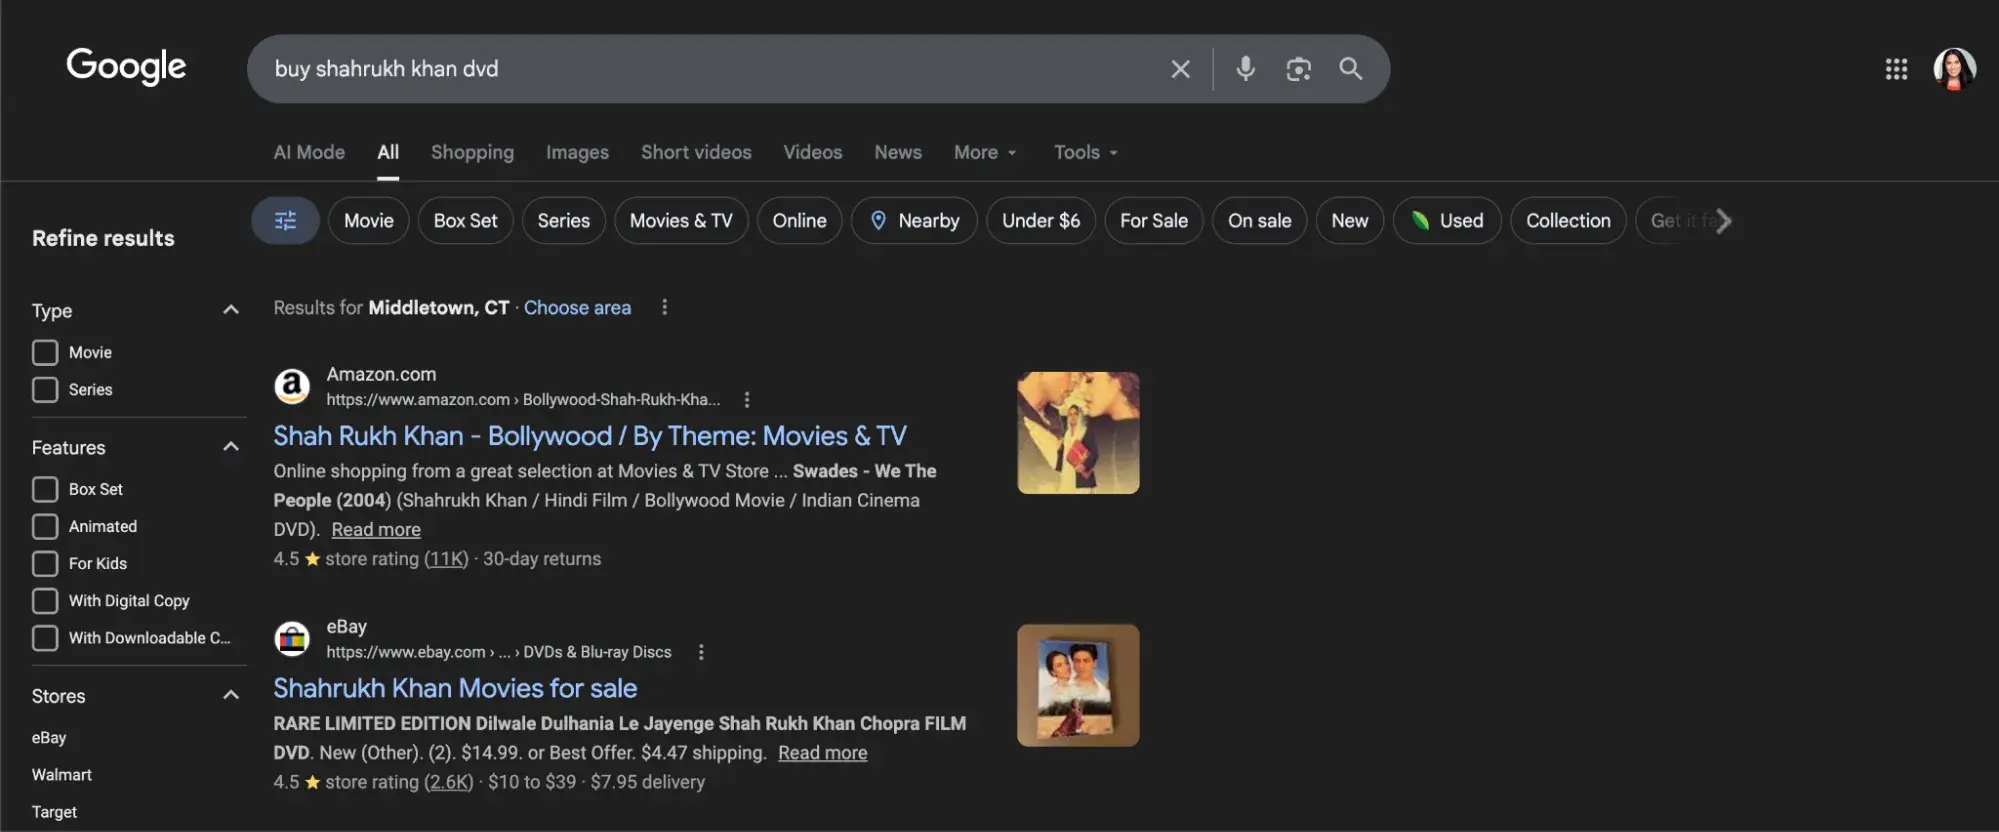Select the Collection filter chip
Screen dimensions: 1999x832
coord(1568,221)
